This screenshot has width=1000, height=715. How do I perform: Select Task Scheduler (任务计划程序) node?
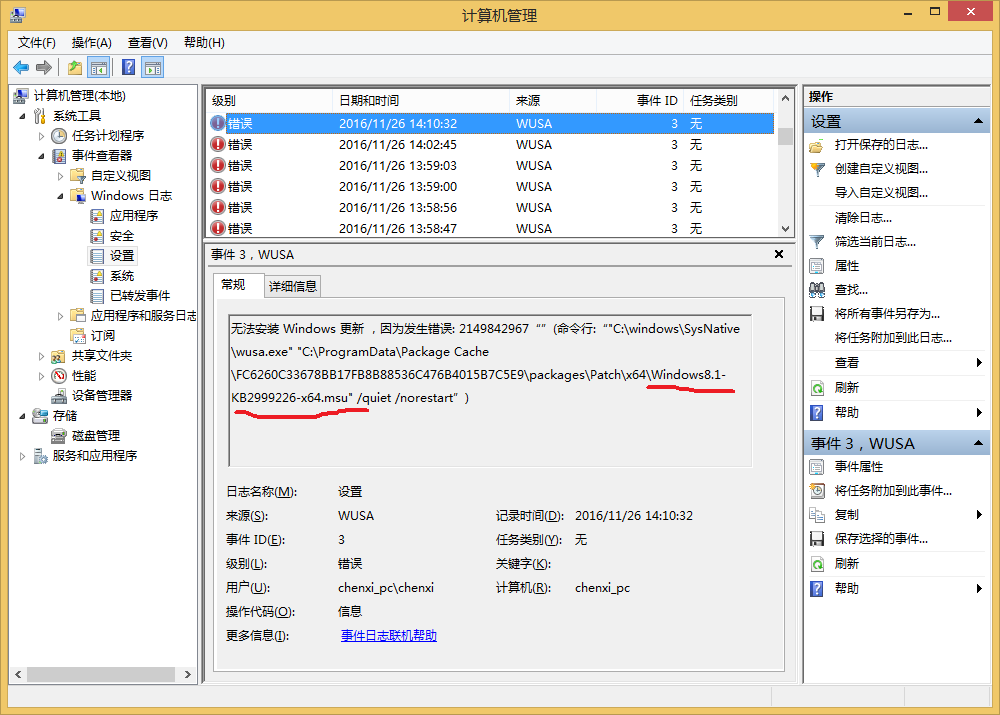[108, 135]
